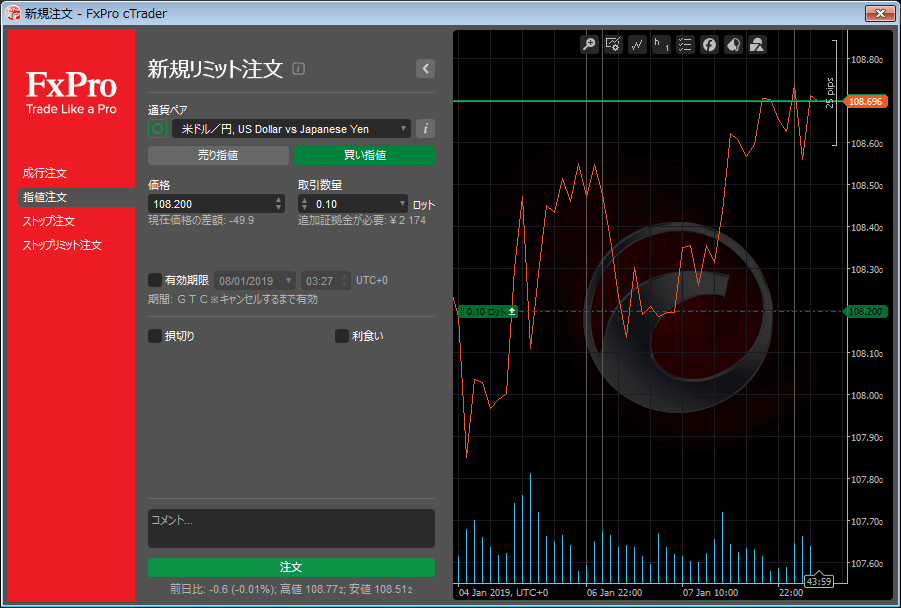Select 成行注文 market order tab
Screen dimensions: 901x608
coord(45,173)
